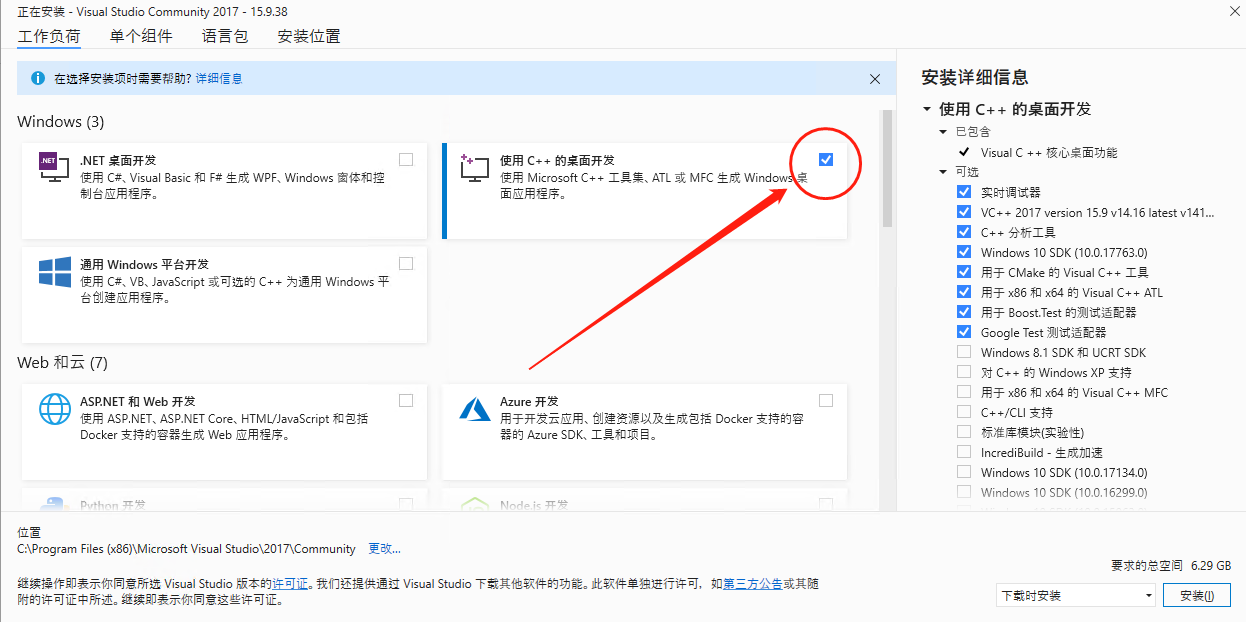This screenshot has width=1246, height=622.
Task: Check 通用 Windows 平台开发 workload
Action: 406,264
